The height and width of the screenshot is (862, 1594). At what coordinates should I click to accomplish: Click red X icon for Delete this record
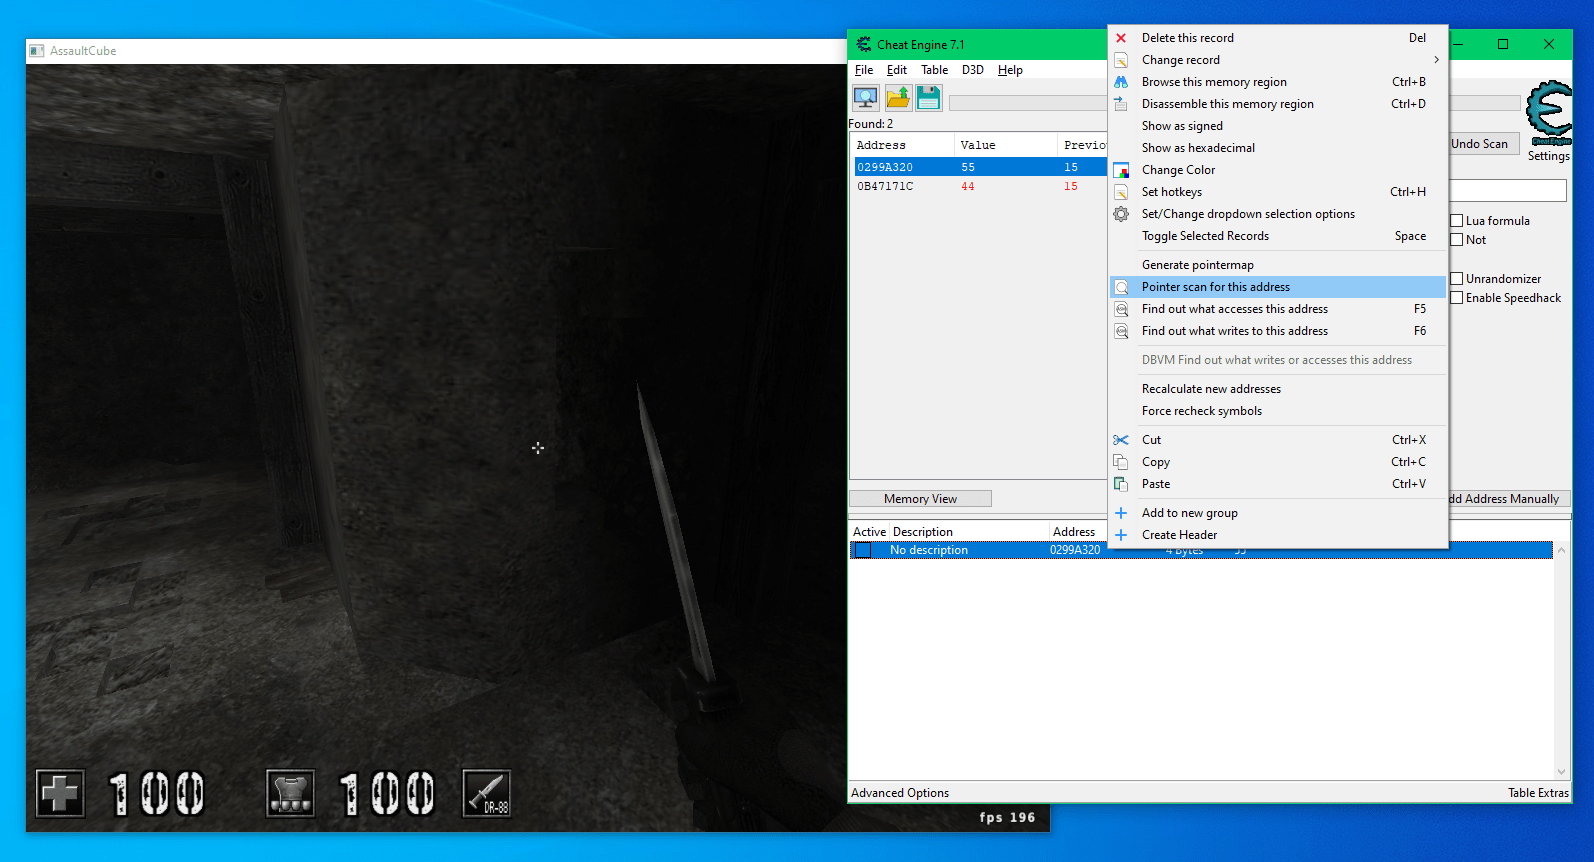click(1121, 38)
